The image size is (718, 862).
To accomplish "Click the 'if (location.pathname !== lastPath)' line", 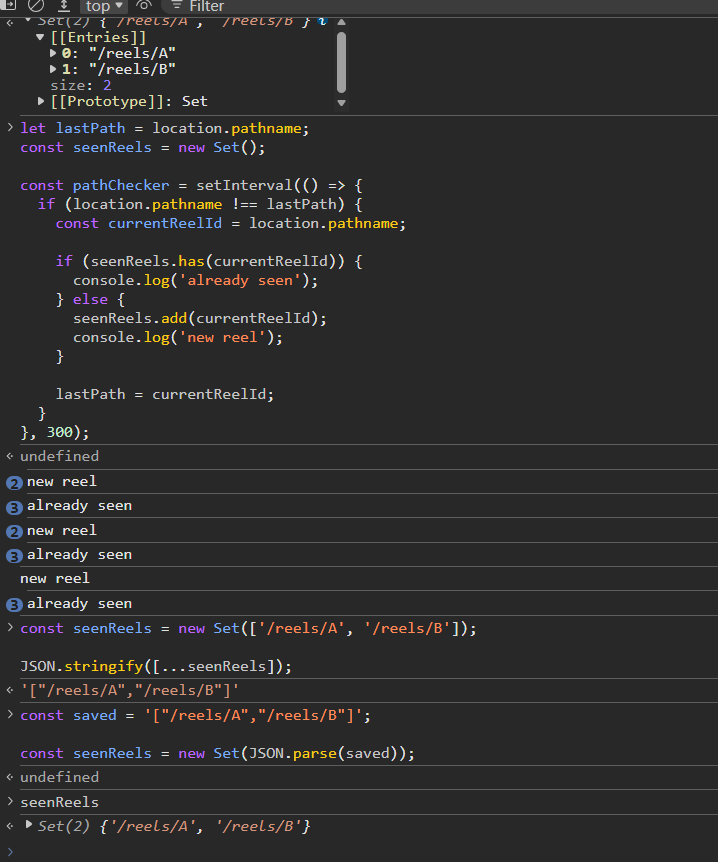I will point(200,204).
